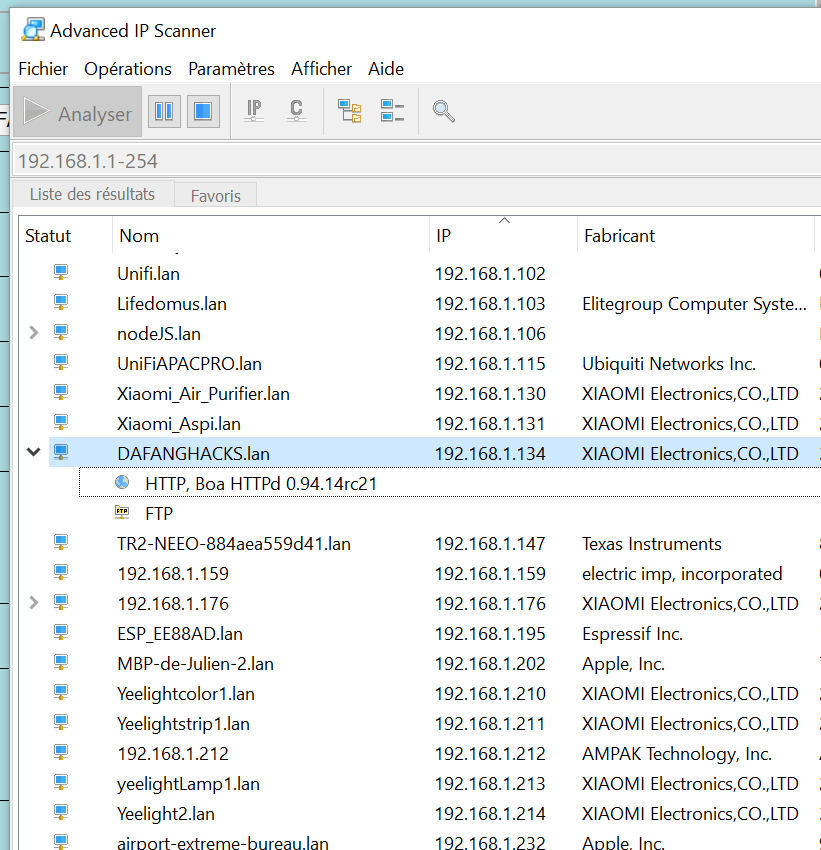Click the expand all tree icon
The width and height of the screenshot is (821, 850).
(350, 111)
